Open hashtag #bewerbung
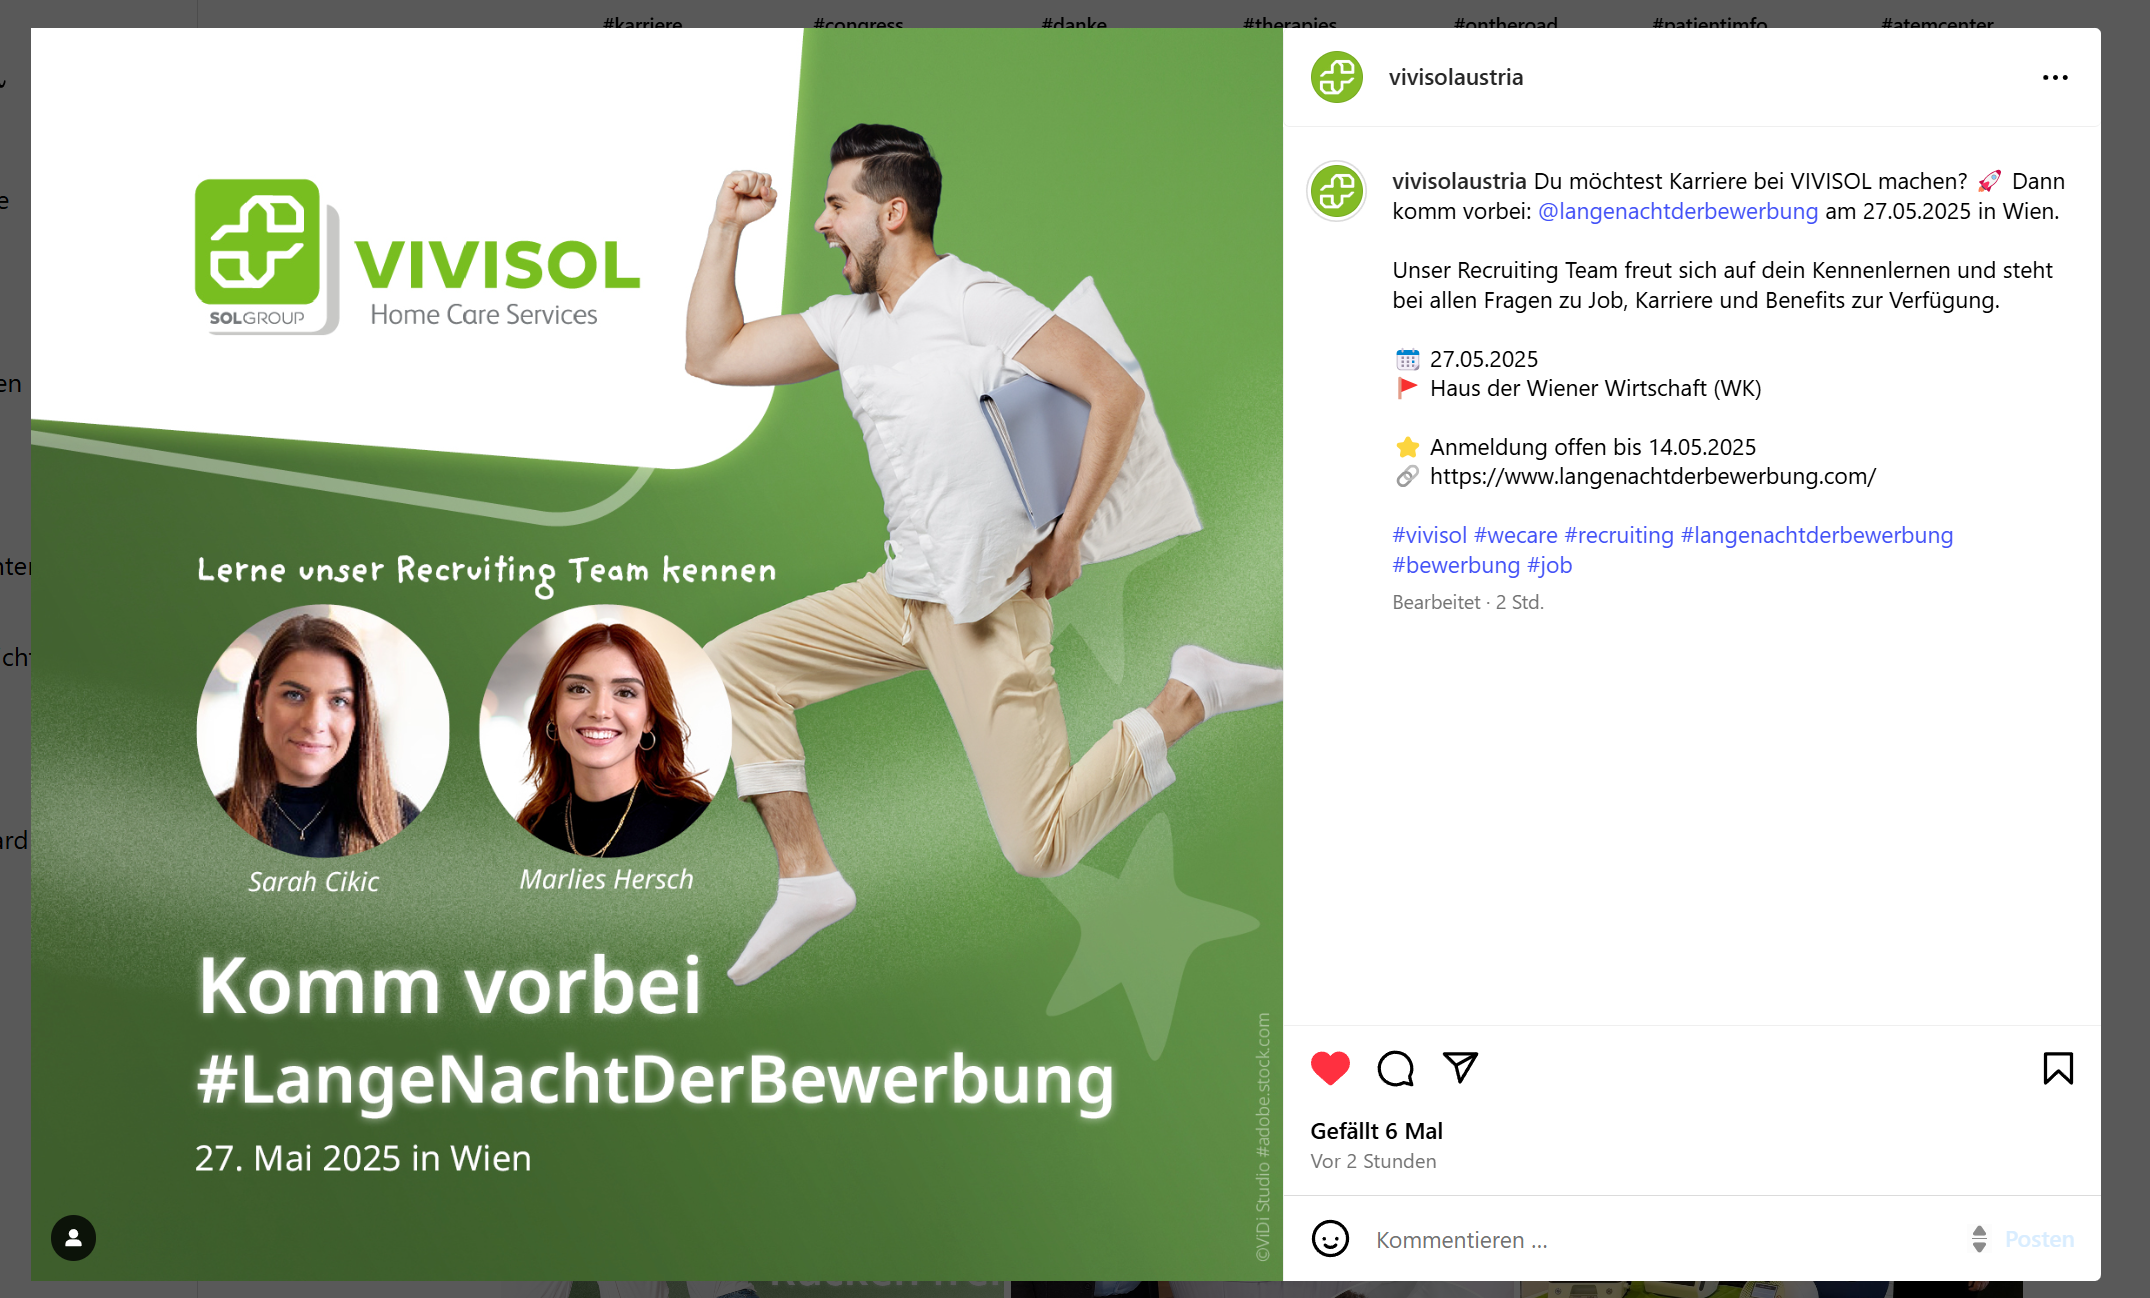The height and width of the screenshot is (1298, 2150). pos(1456,565)
